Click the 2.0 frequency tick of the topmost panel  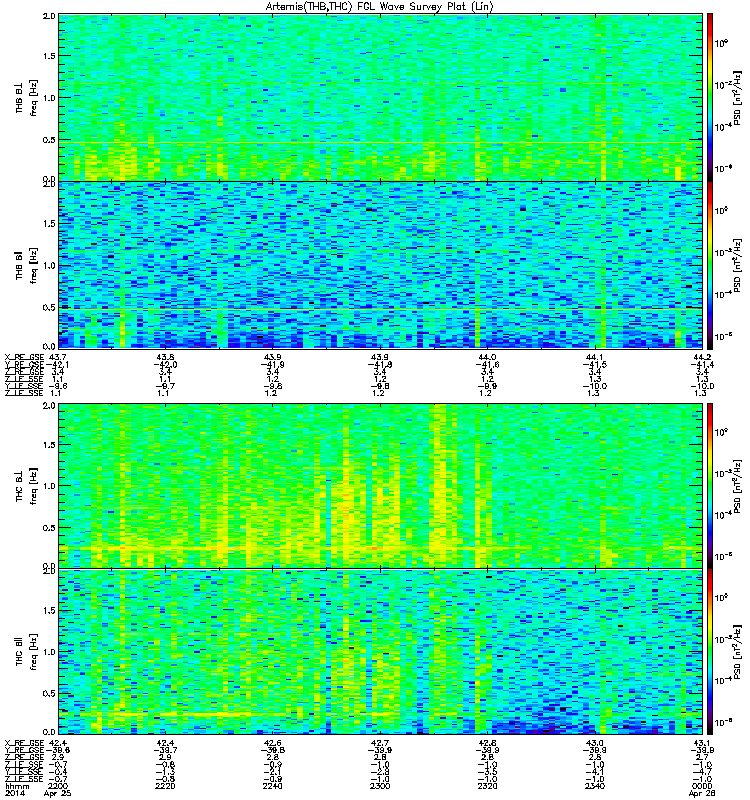(x=49, y=16)
